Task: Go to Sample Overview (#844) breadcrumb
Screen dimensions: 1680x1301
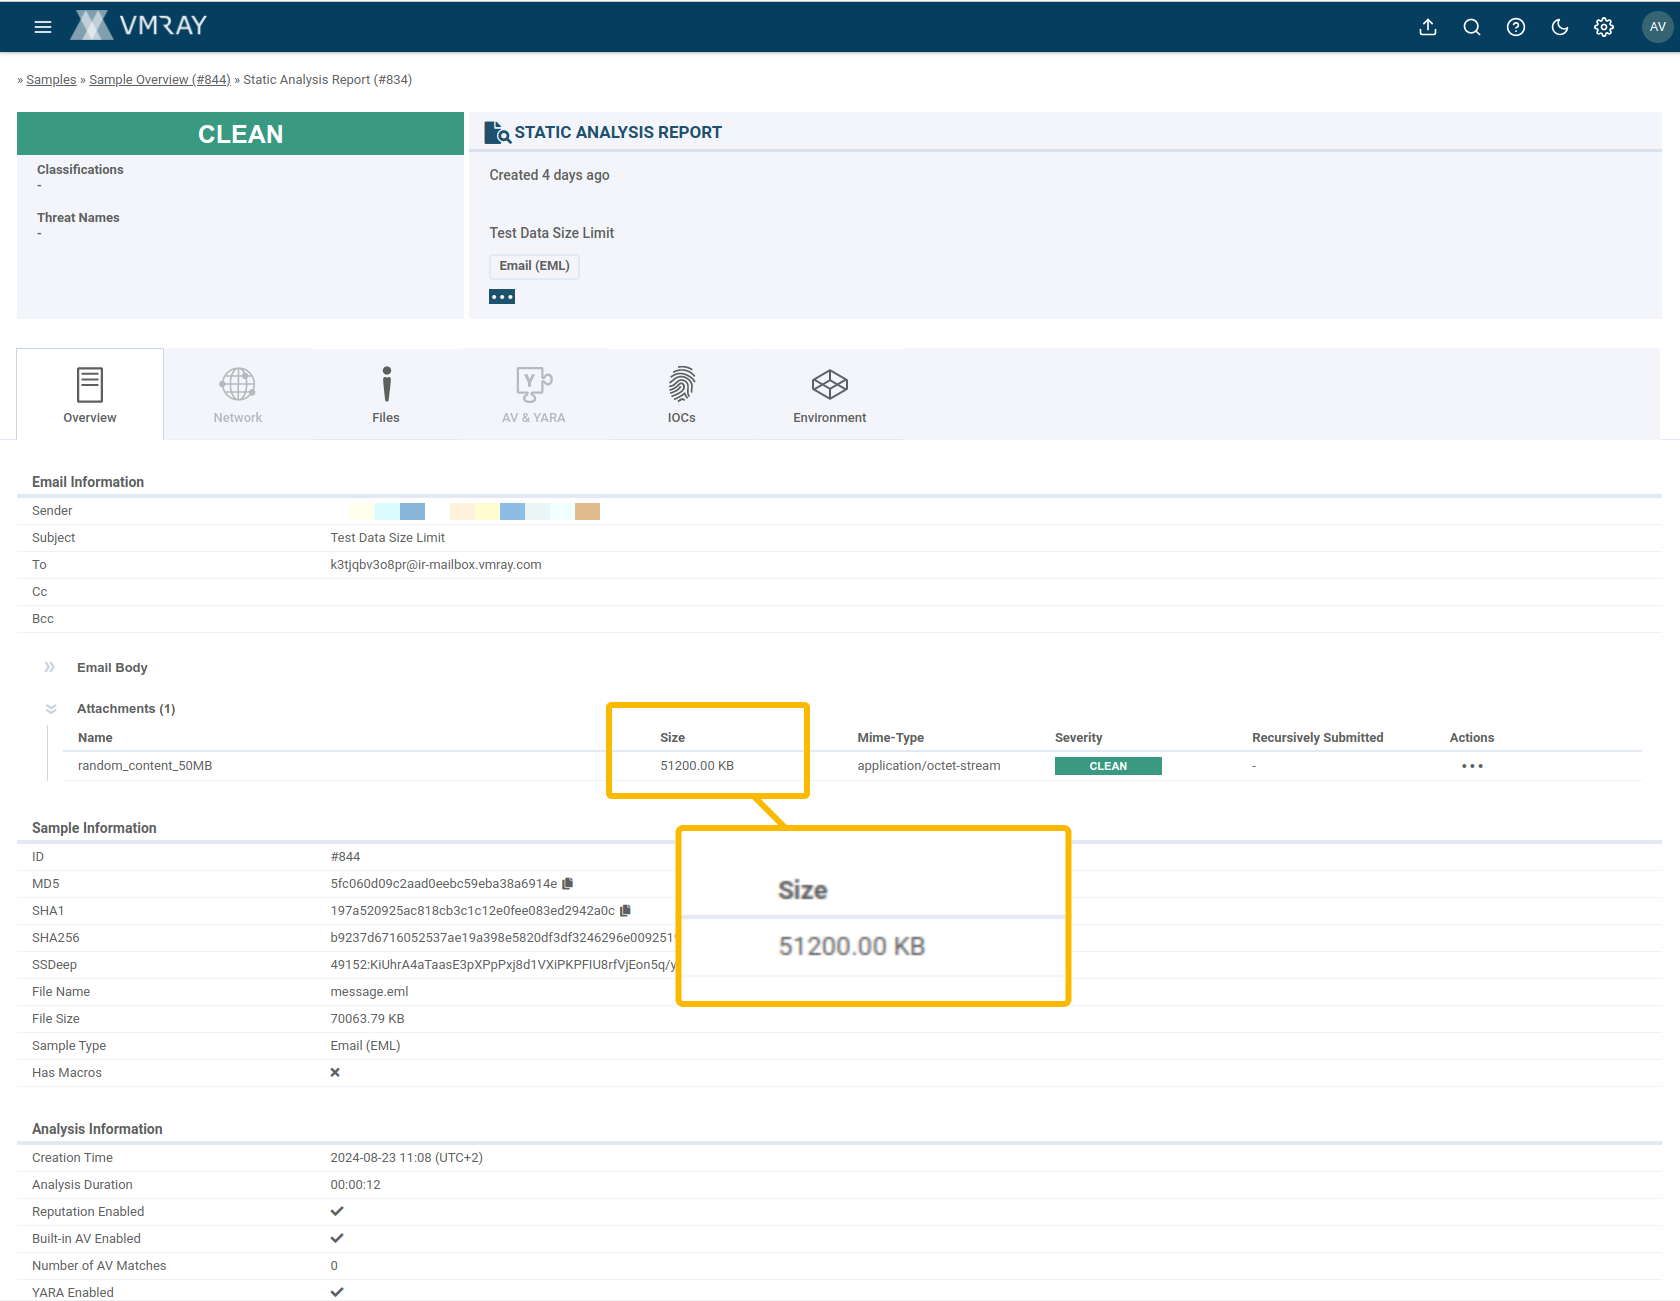Action: pos(160,80)
